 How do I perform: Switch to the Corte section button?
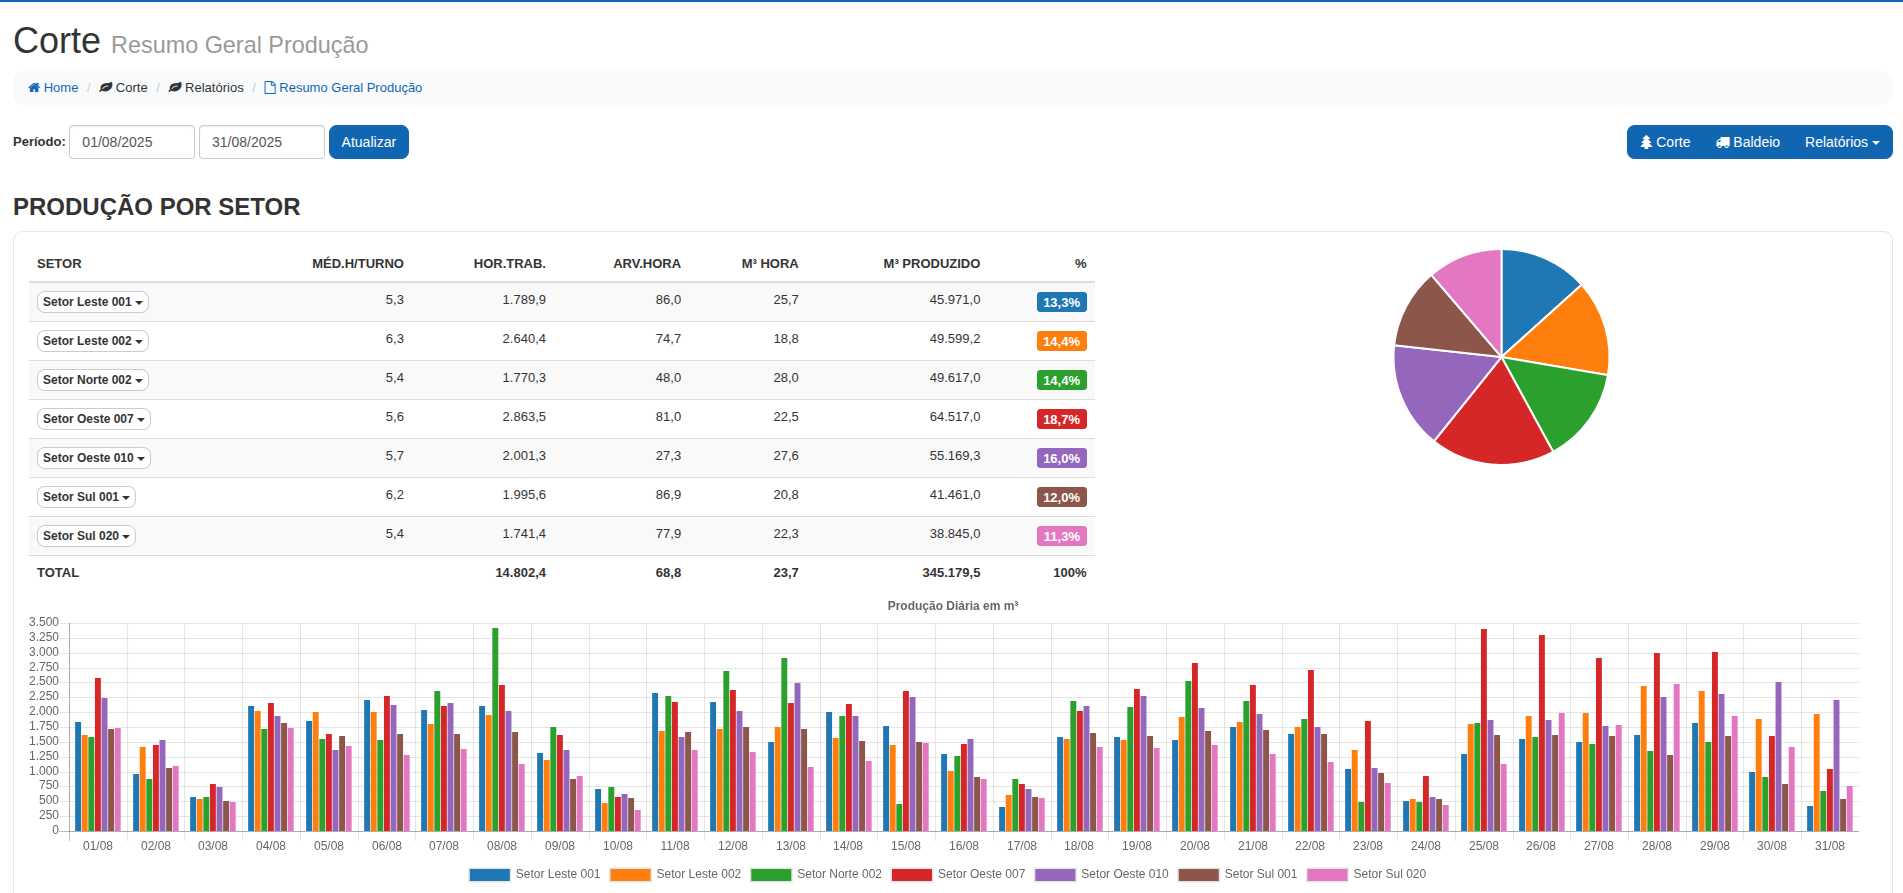pyautogui.click(x=1666, y=142)
